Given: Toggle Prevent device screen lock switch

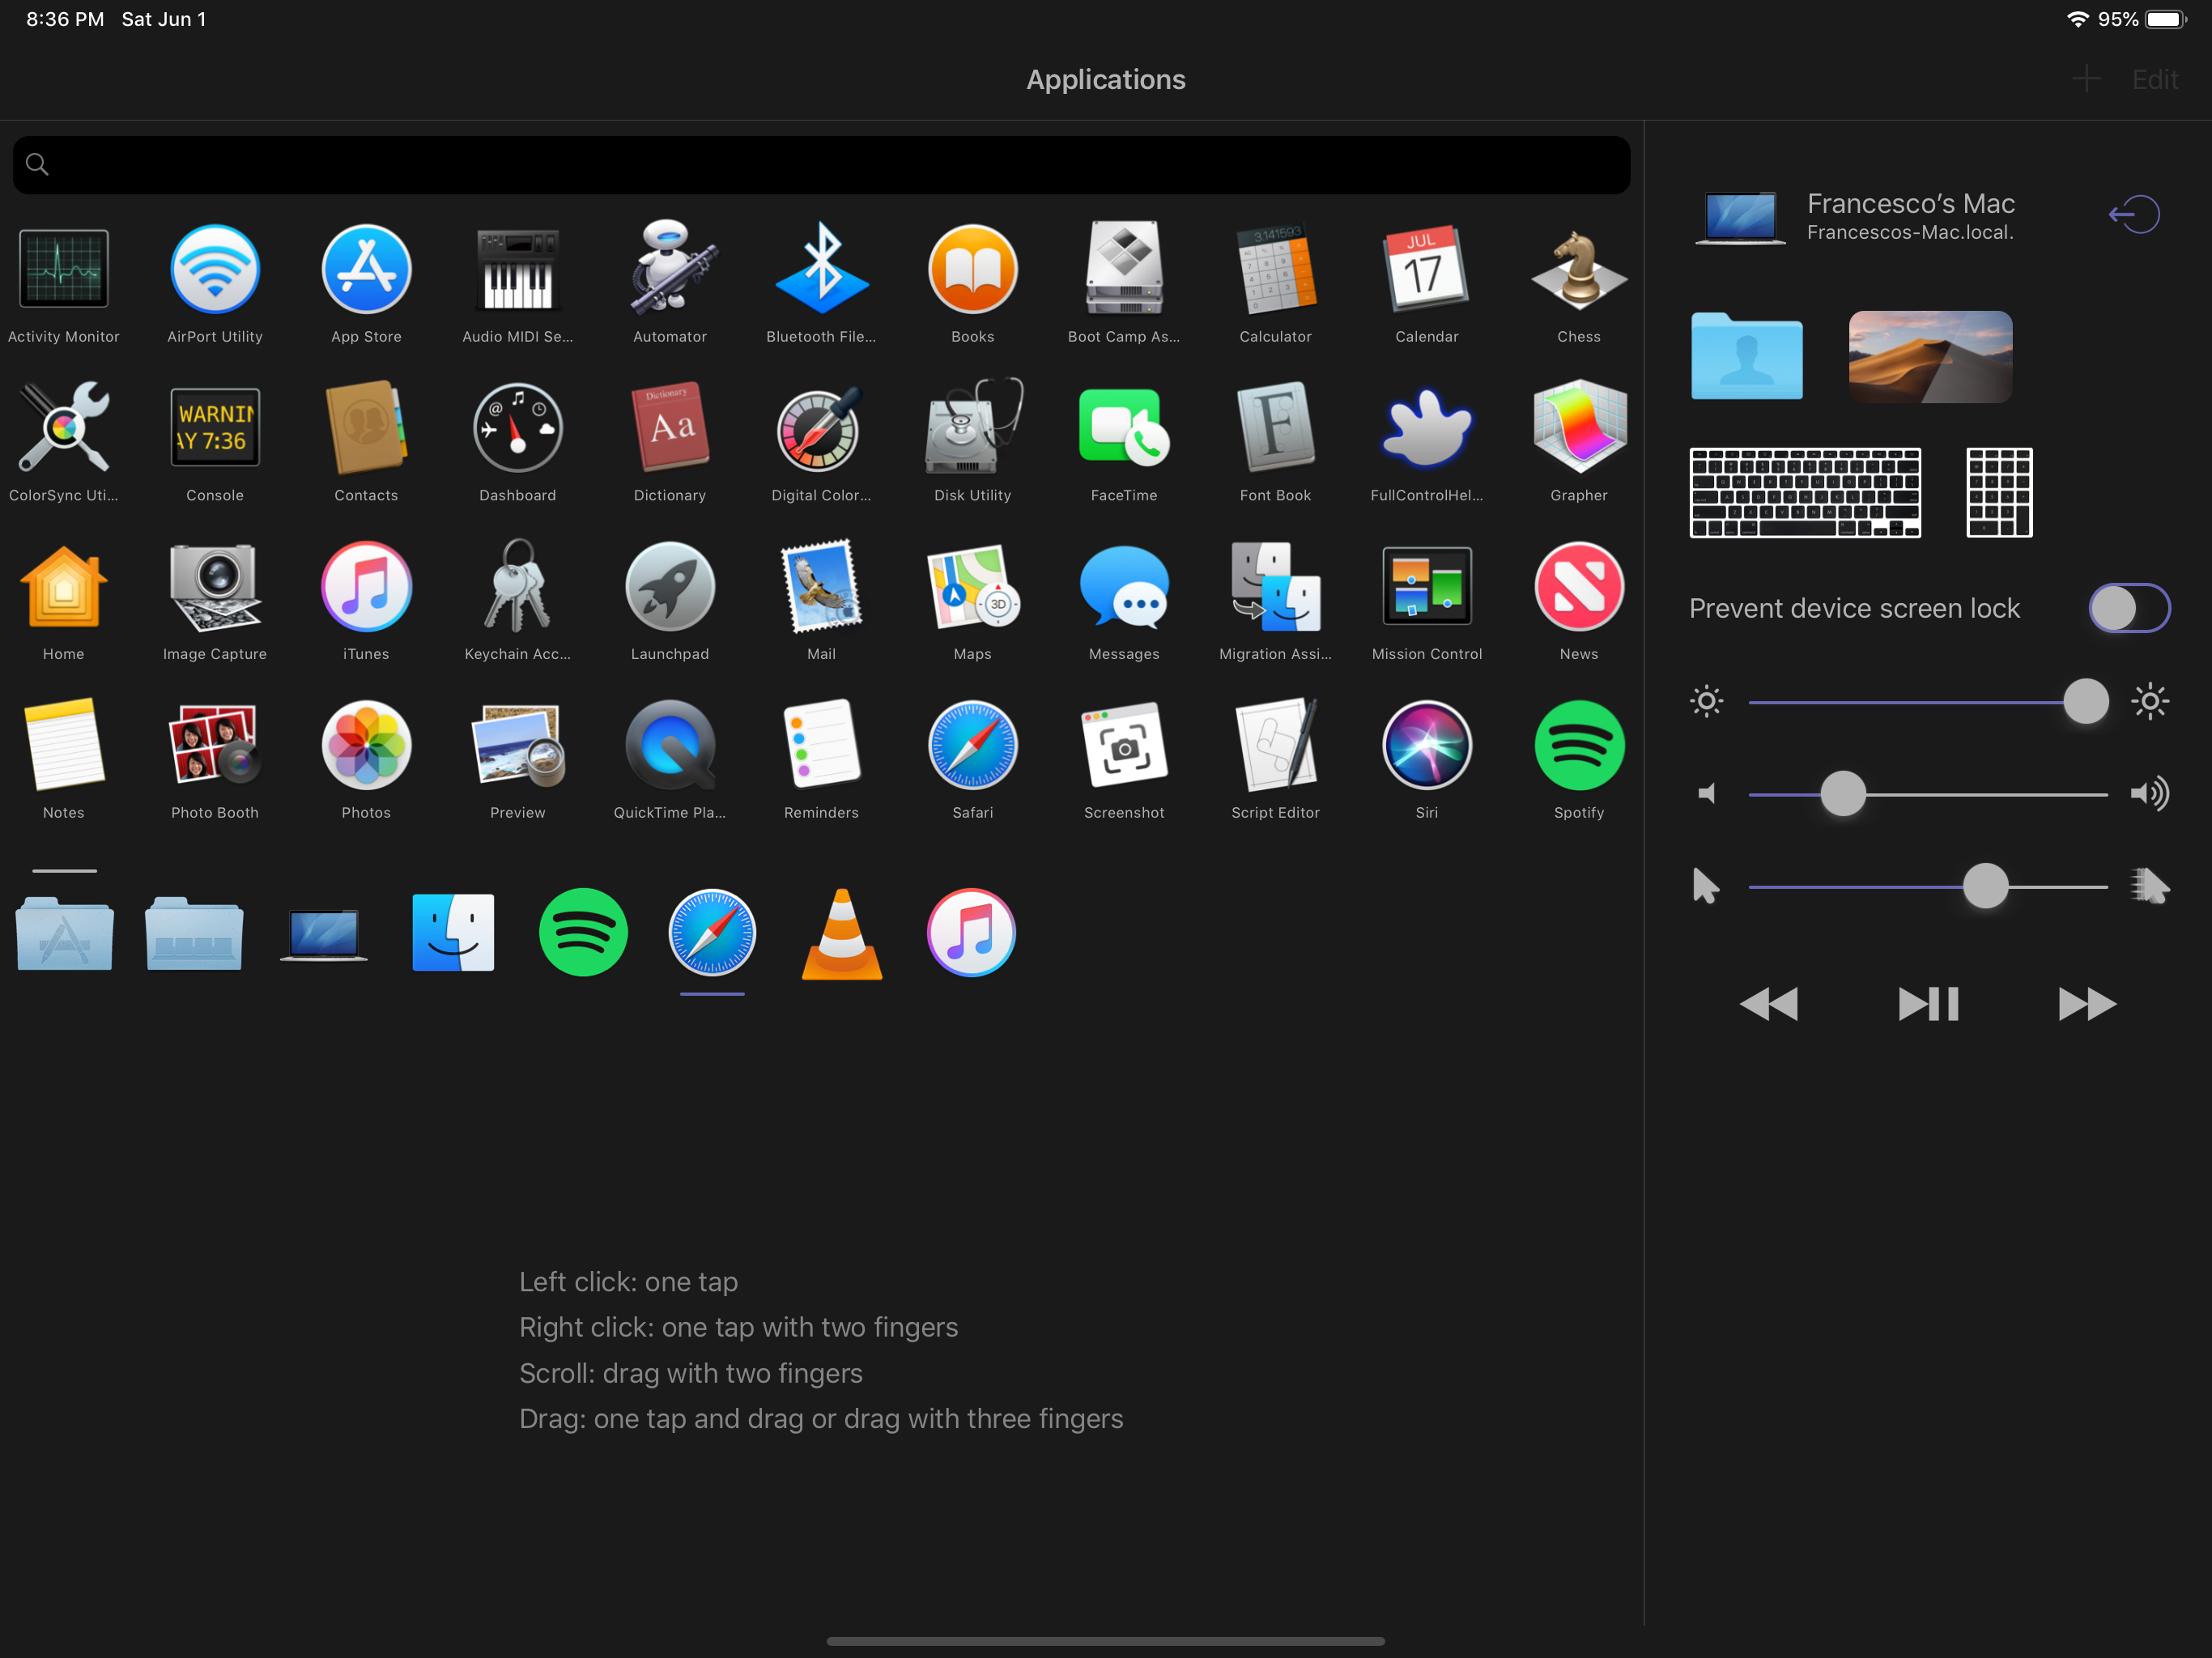Looking at the screenshot, I should [2129, 608].
